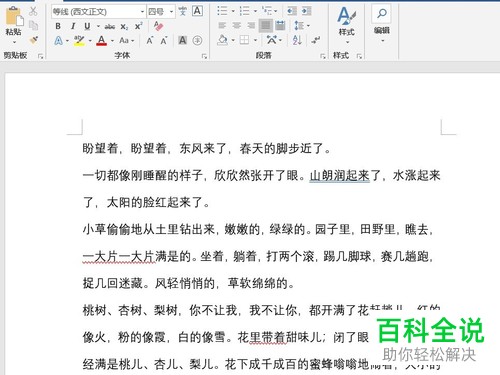Open the Change Case (Aa) menu
This screenshot has width=500, height=375.
(126, 41)
